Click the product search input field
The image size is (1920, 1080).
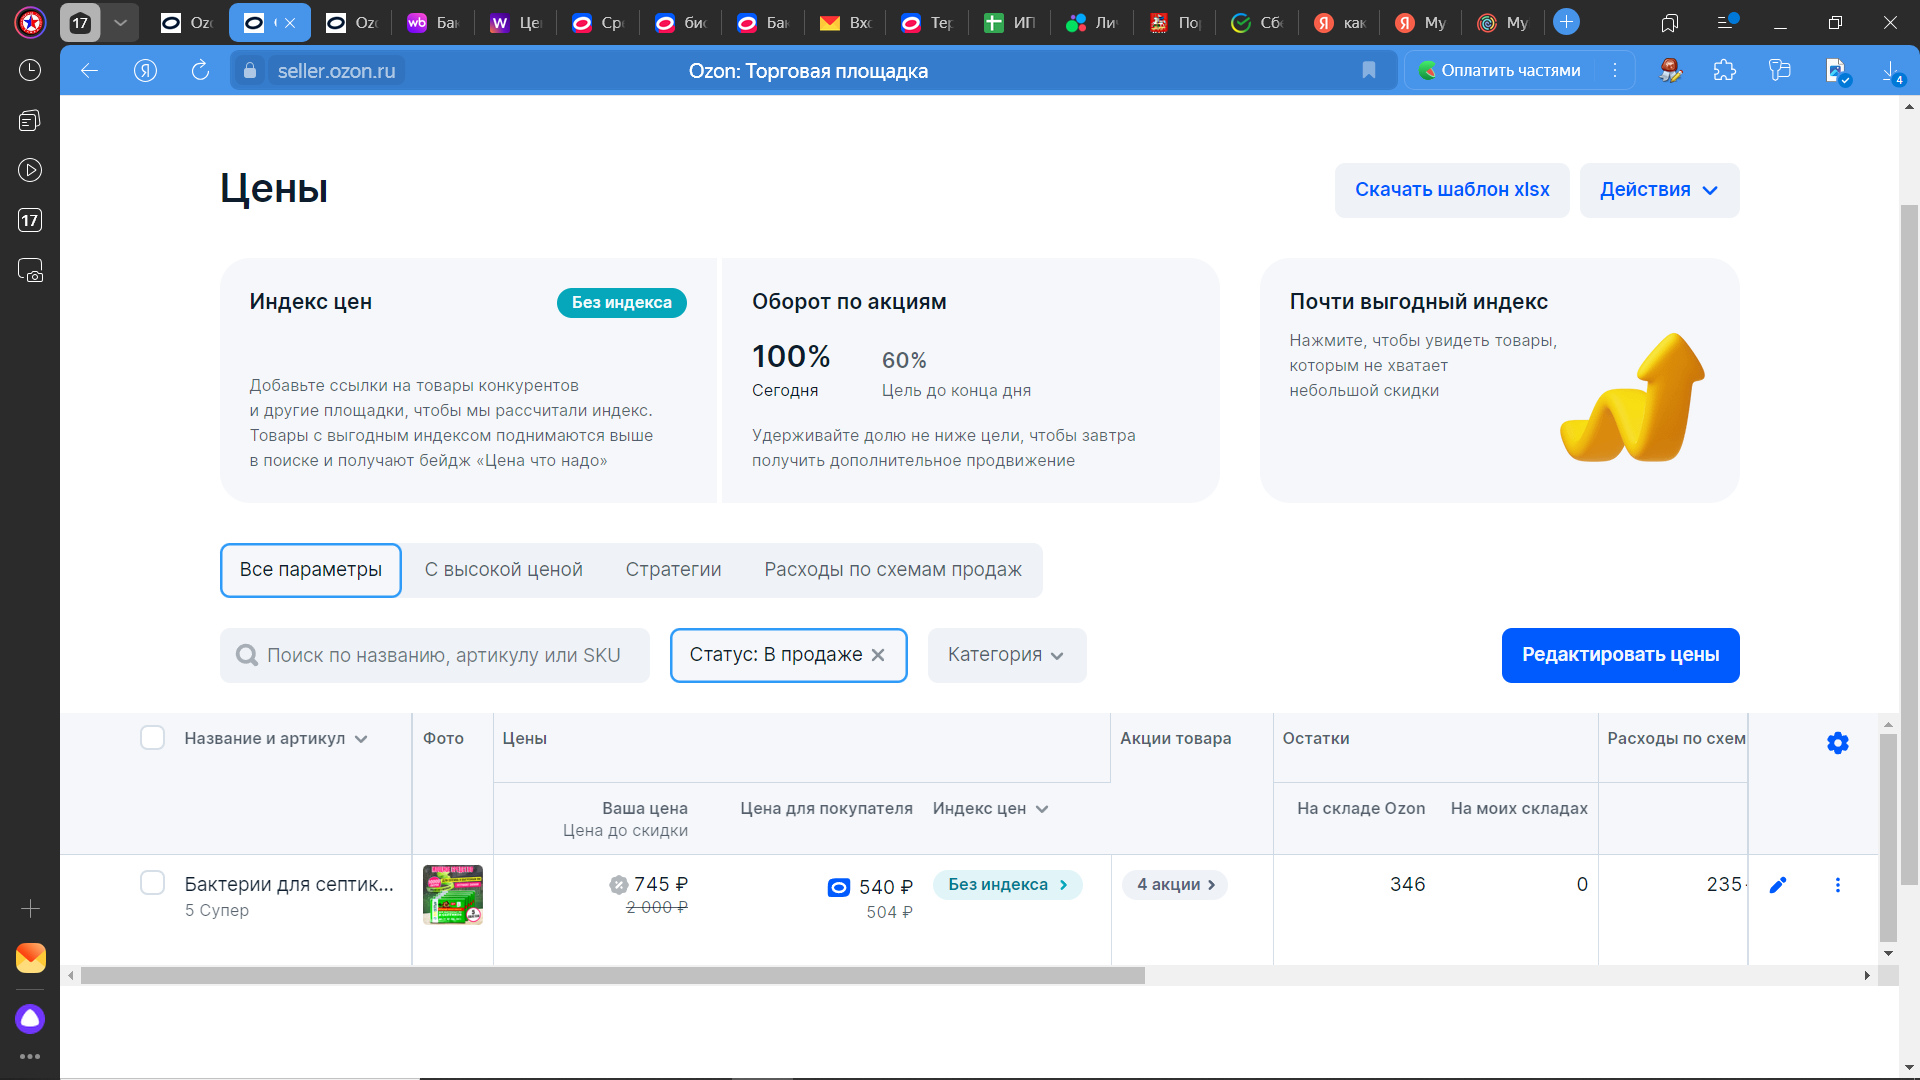(x=443, y=655)
